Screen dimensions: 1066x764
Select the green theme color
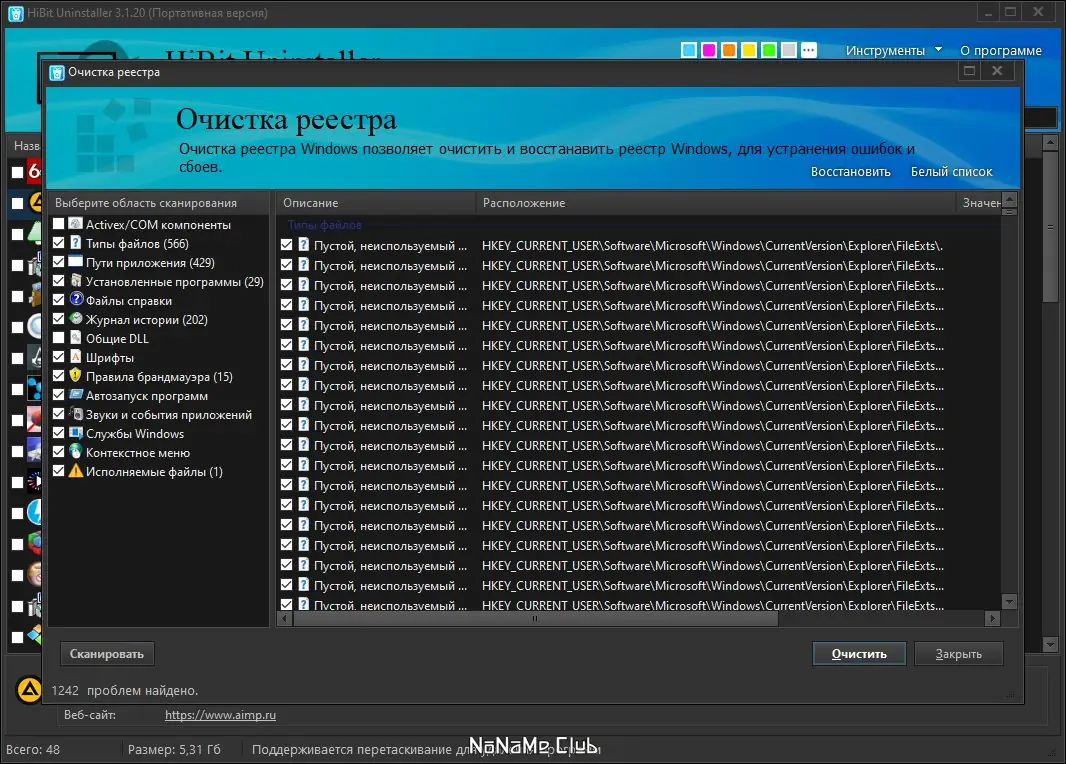pos(768,50)
